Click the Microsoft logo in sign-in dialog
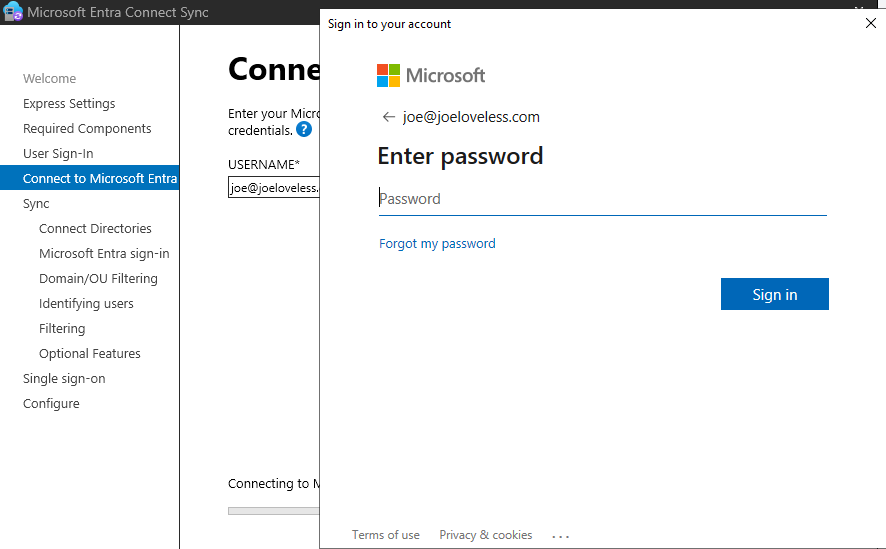Viewport: 886px width, 549px height. (x=431, y=76)
